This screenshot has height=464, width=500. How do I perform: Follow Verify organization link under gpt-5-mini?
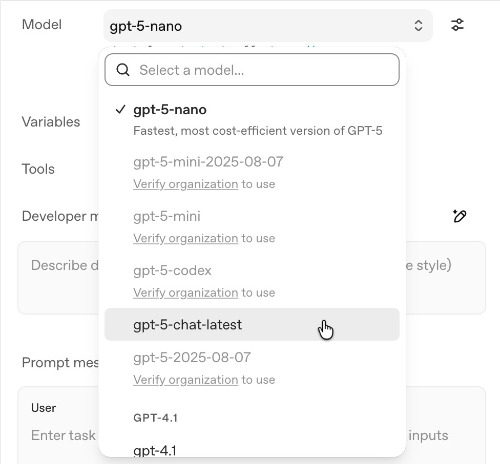click(186, 238)
